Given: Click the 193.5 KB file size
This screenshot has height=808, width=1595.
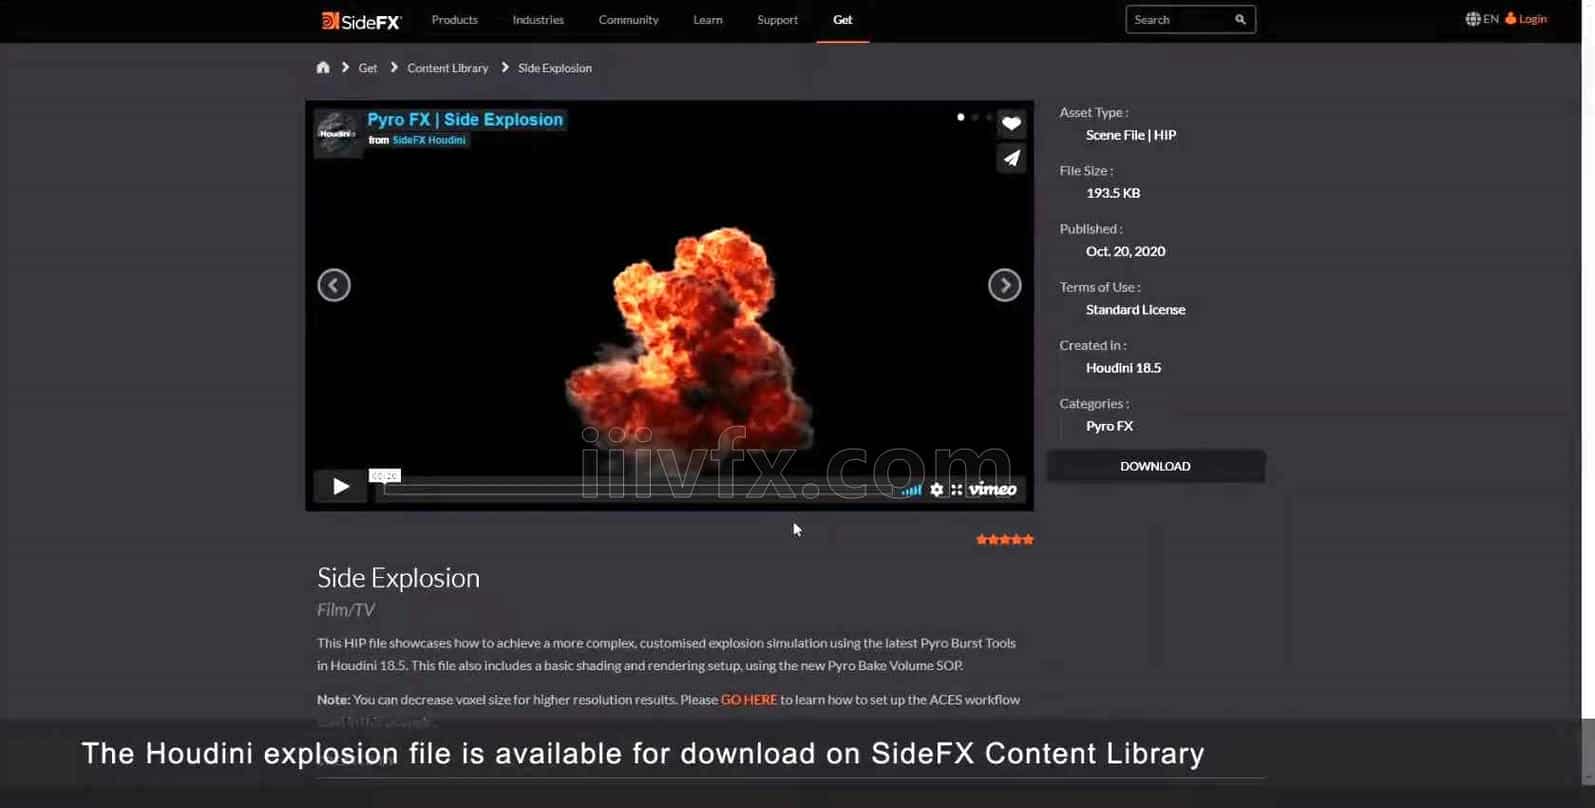Looking at the screenshot, I should point(1113,193).
